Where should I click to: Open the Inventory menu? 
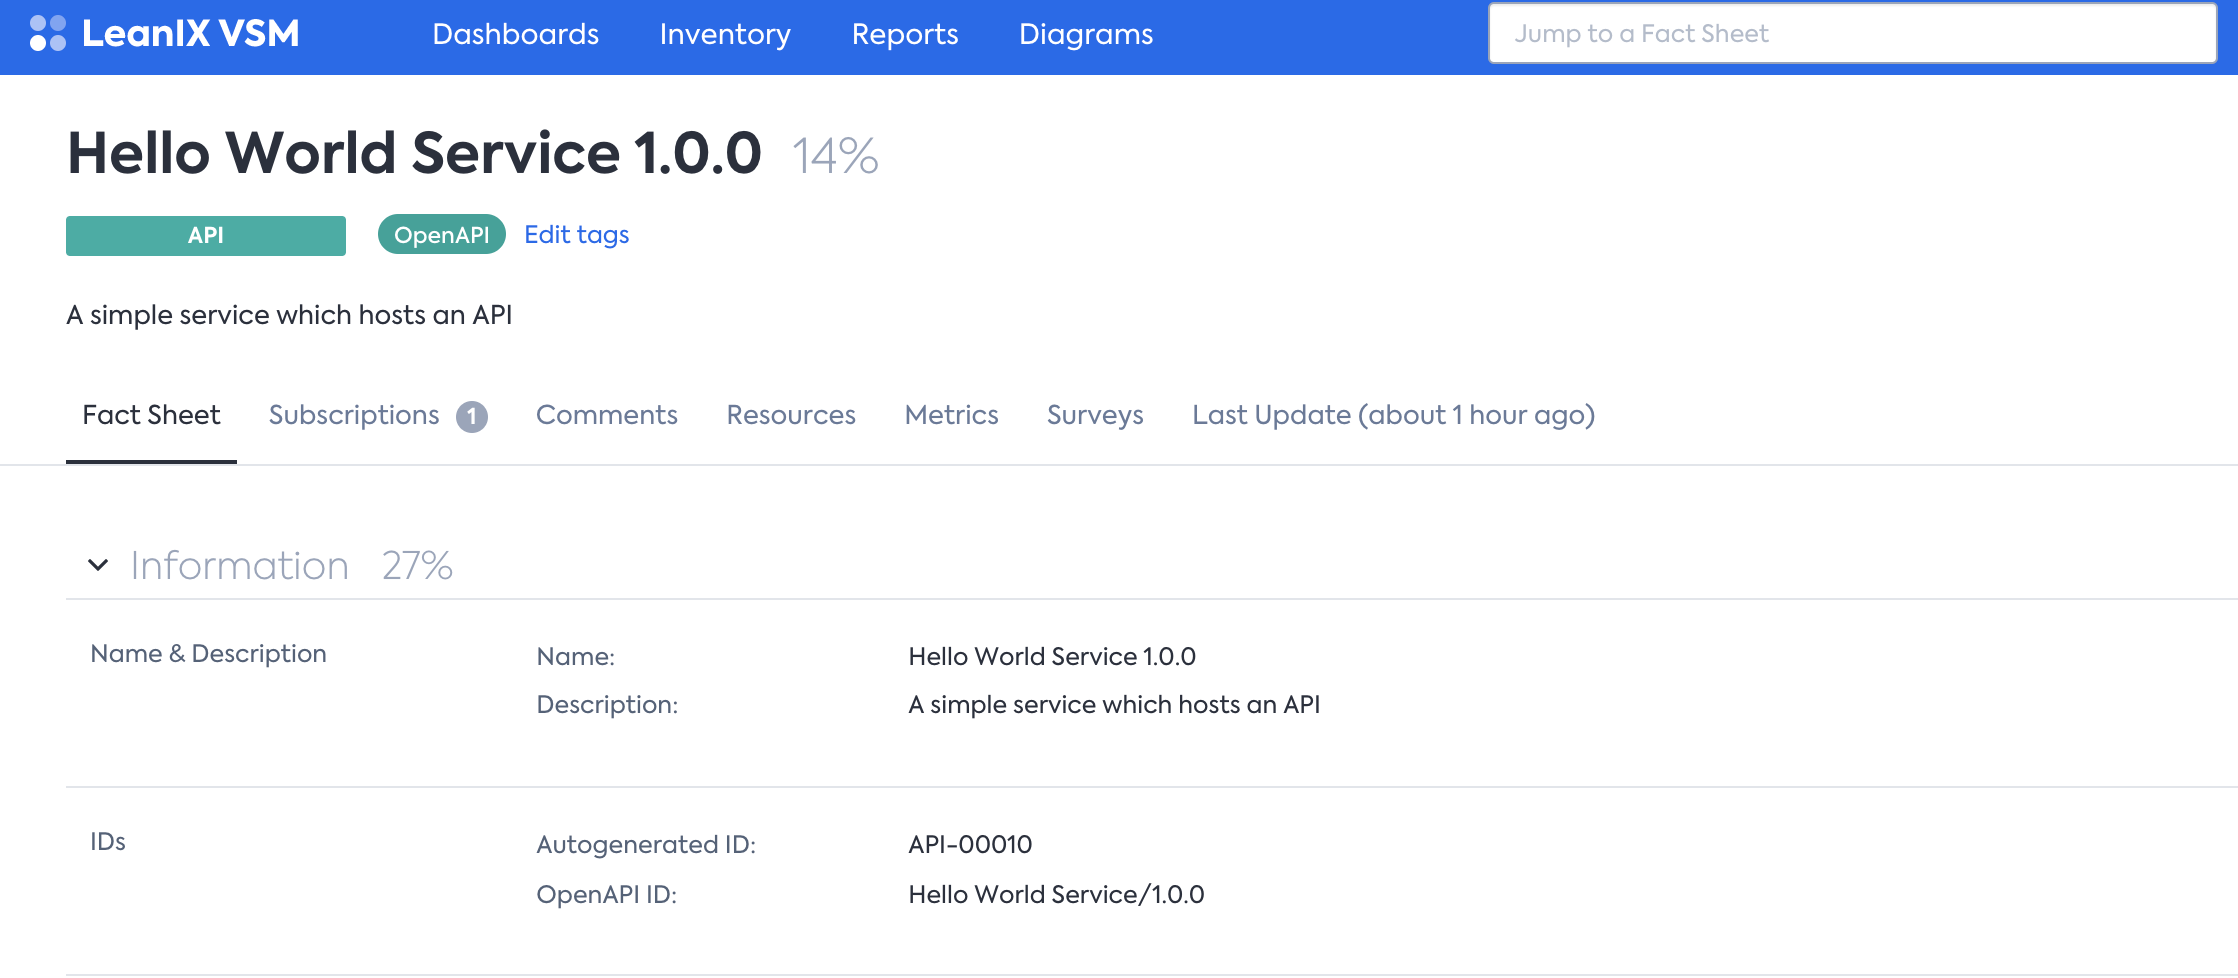tap(725, 34)
